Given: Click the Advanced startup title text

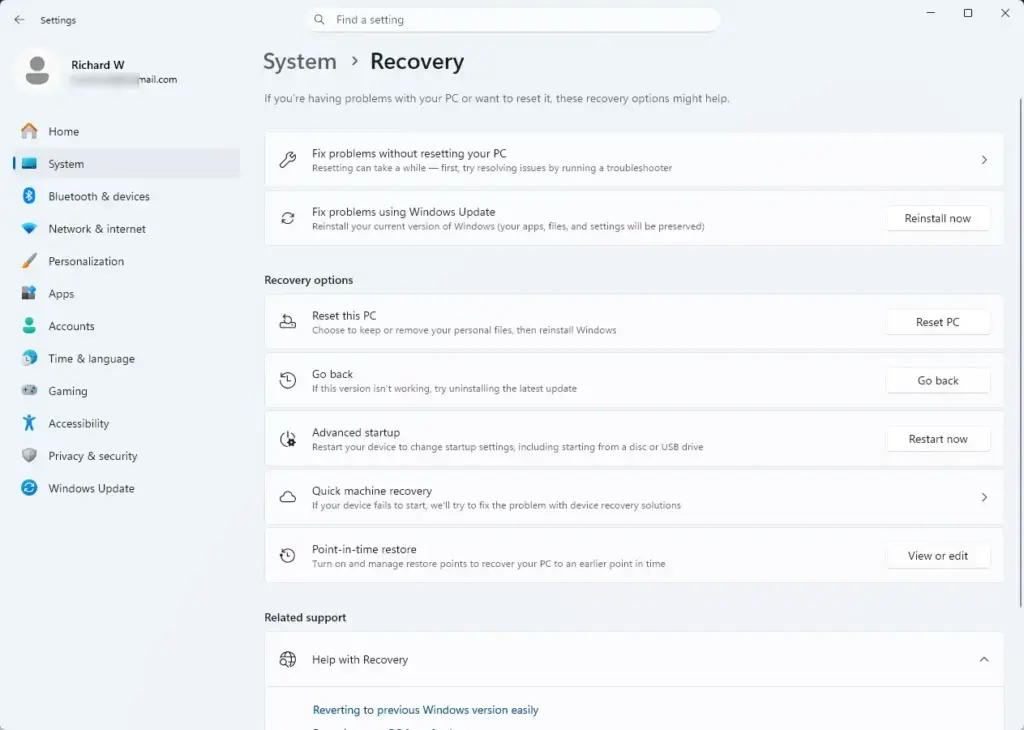Looking at the screenshot, I should 355,432.
